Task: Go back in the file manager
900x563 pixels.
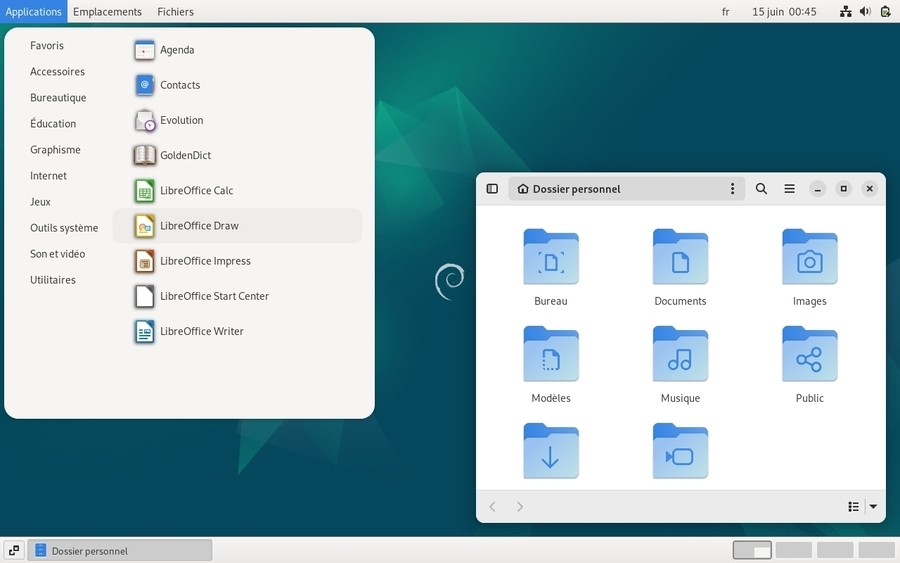Action: click(x=492, y=506)
